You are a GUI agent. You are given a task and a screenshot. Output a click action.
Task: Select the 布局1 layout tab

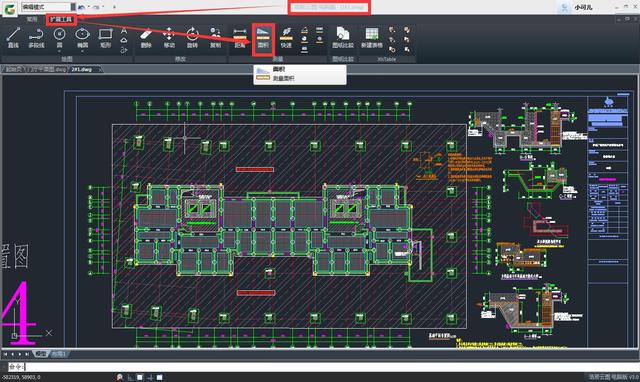coord(58,354)
